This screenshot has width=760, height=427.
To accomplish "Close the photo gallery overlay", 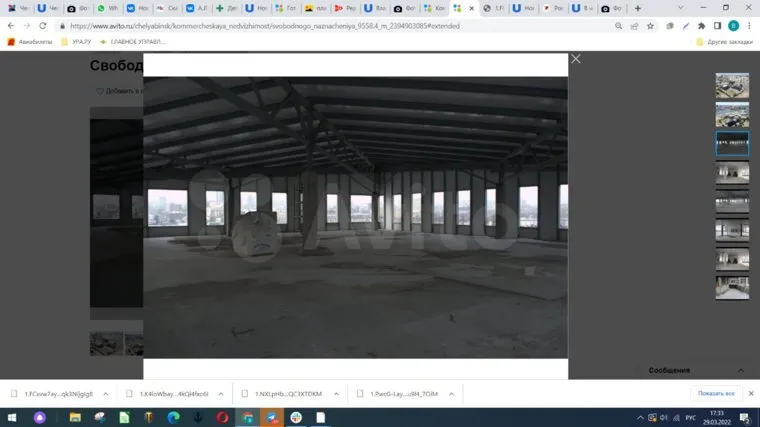I will pos(575,59).
